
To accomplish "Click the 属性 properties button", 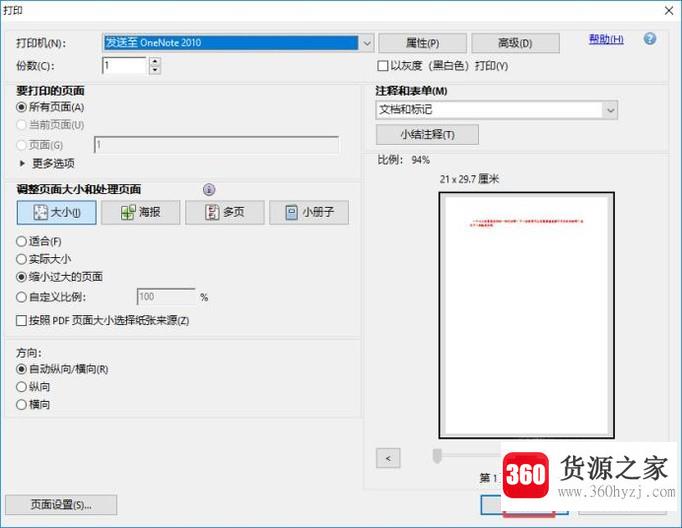I will [422, 43].
